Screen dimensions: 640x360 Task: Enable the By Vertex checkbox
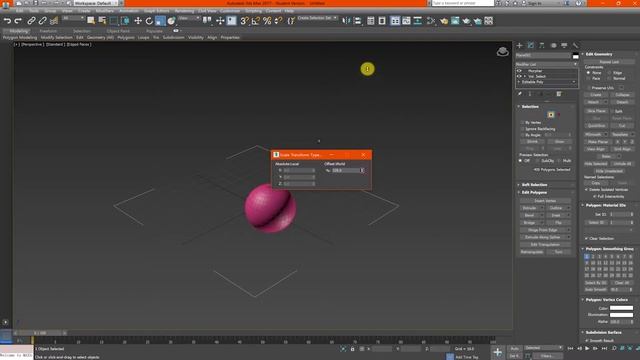click(x=522, y=122)
